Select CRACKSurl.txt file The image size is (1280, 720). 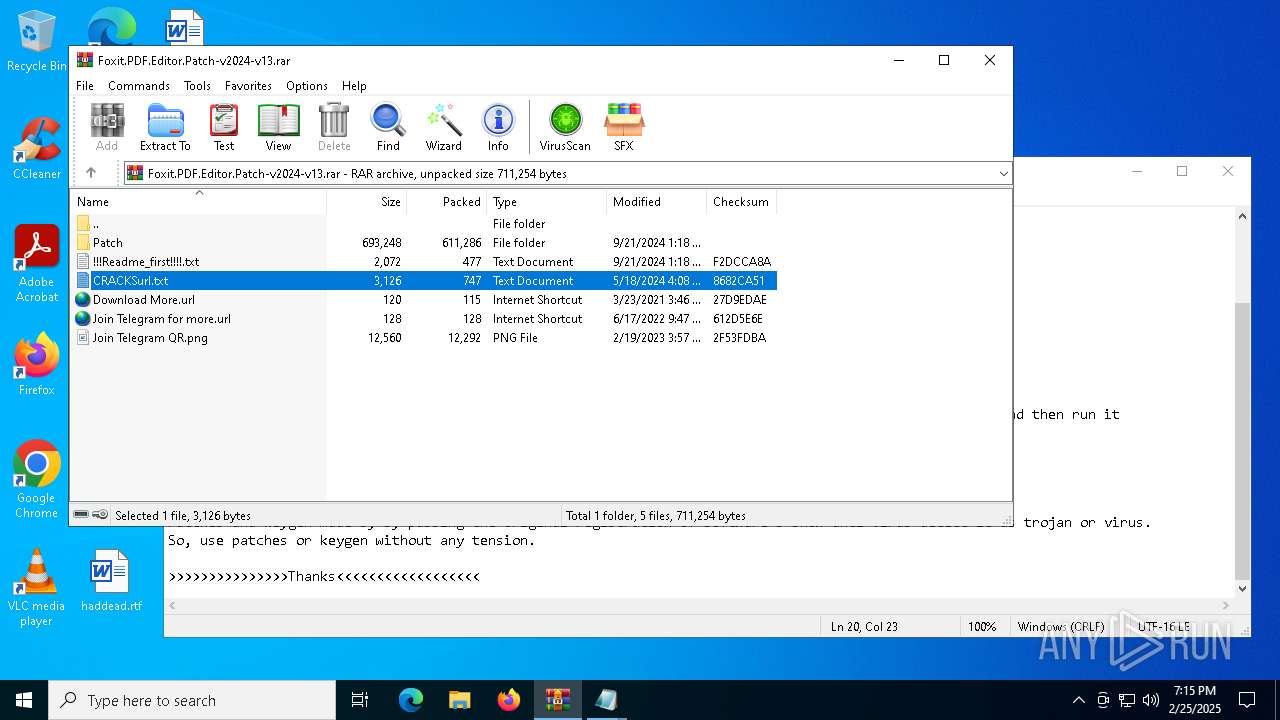click(423, 281)
